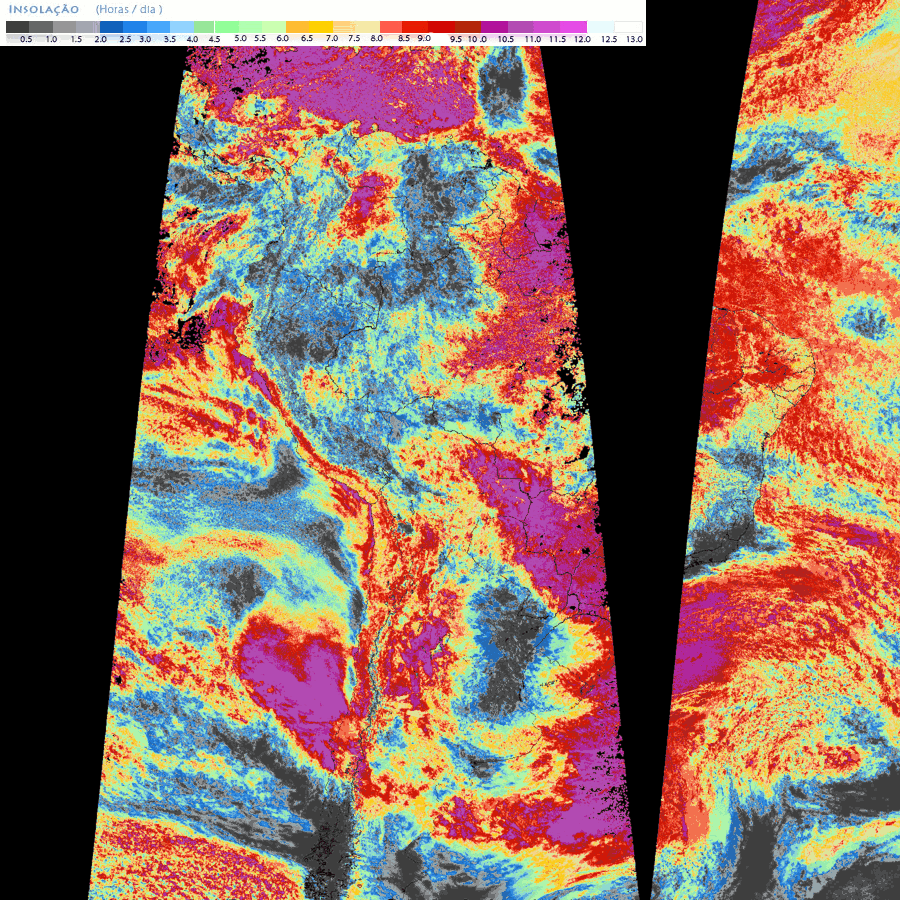900x900 pixels.
Task: Select the '8.0' legend value
Action: coord(377,38)
